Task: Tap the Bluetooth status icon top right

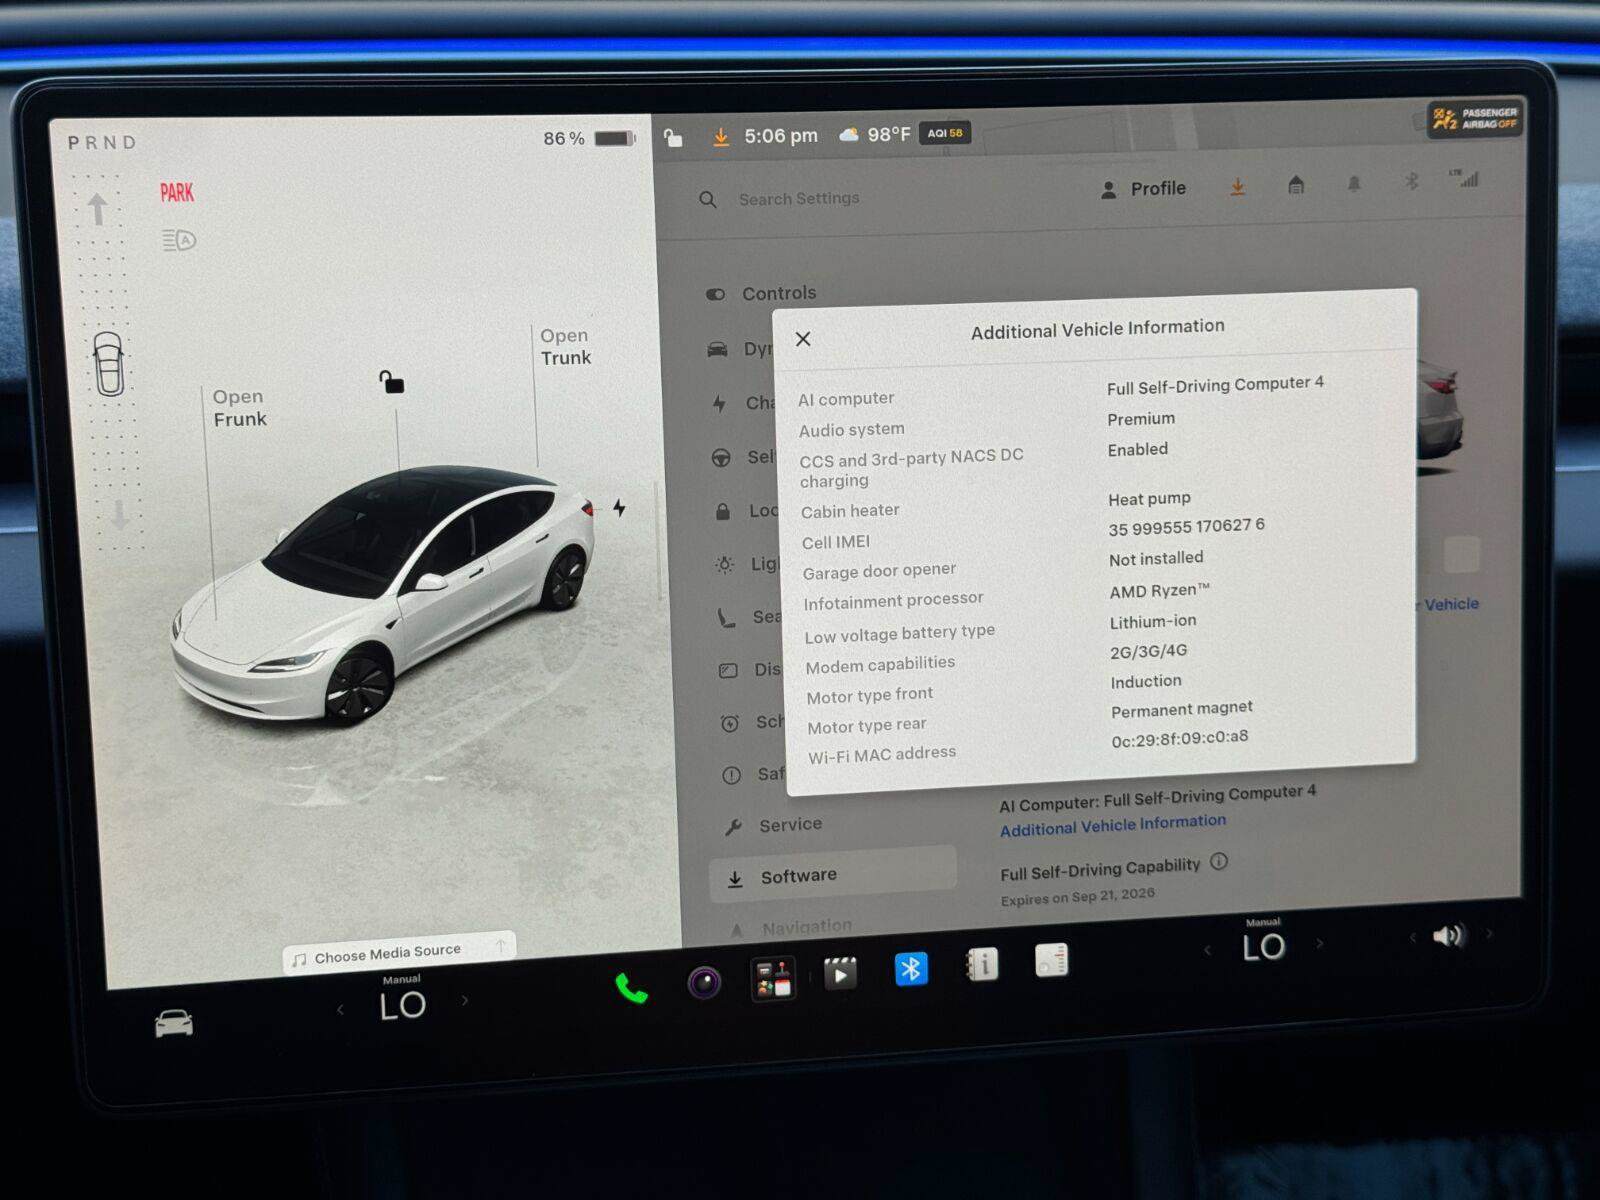Action: (1411, 181)
